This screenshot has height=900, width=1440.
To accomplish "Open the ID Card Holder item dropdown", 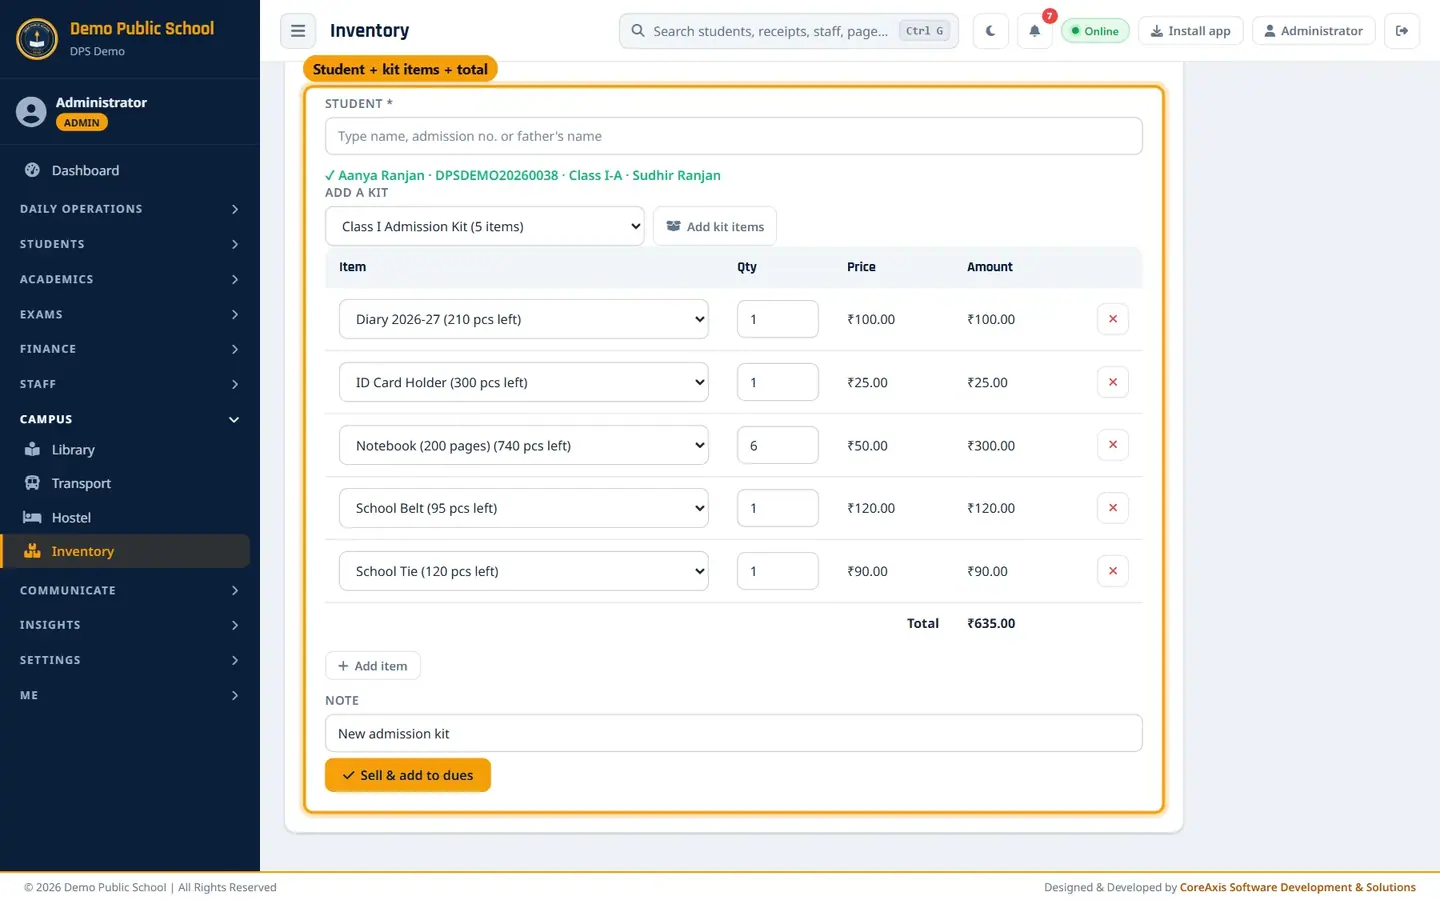I will pyautogui.click(x=524, y=382).
